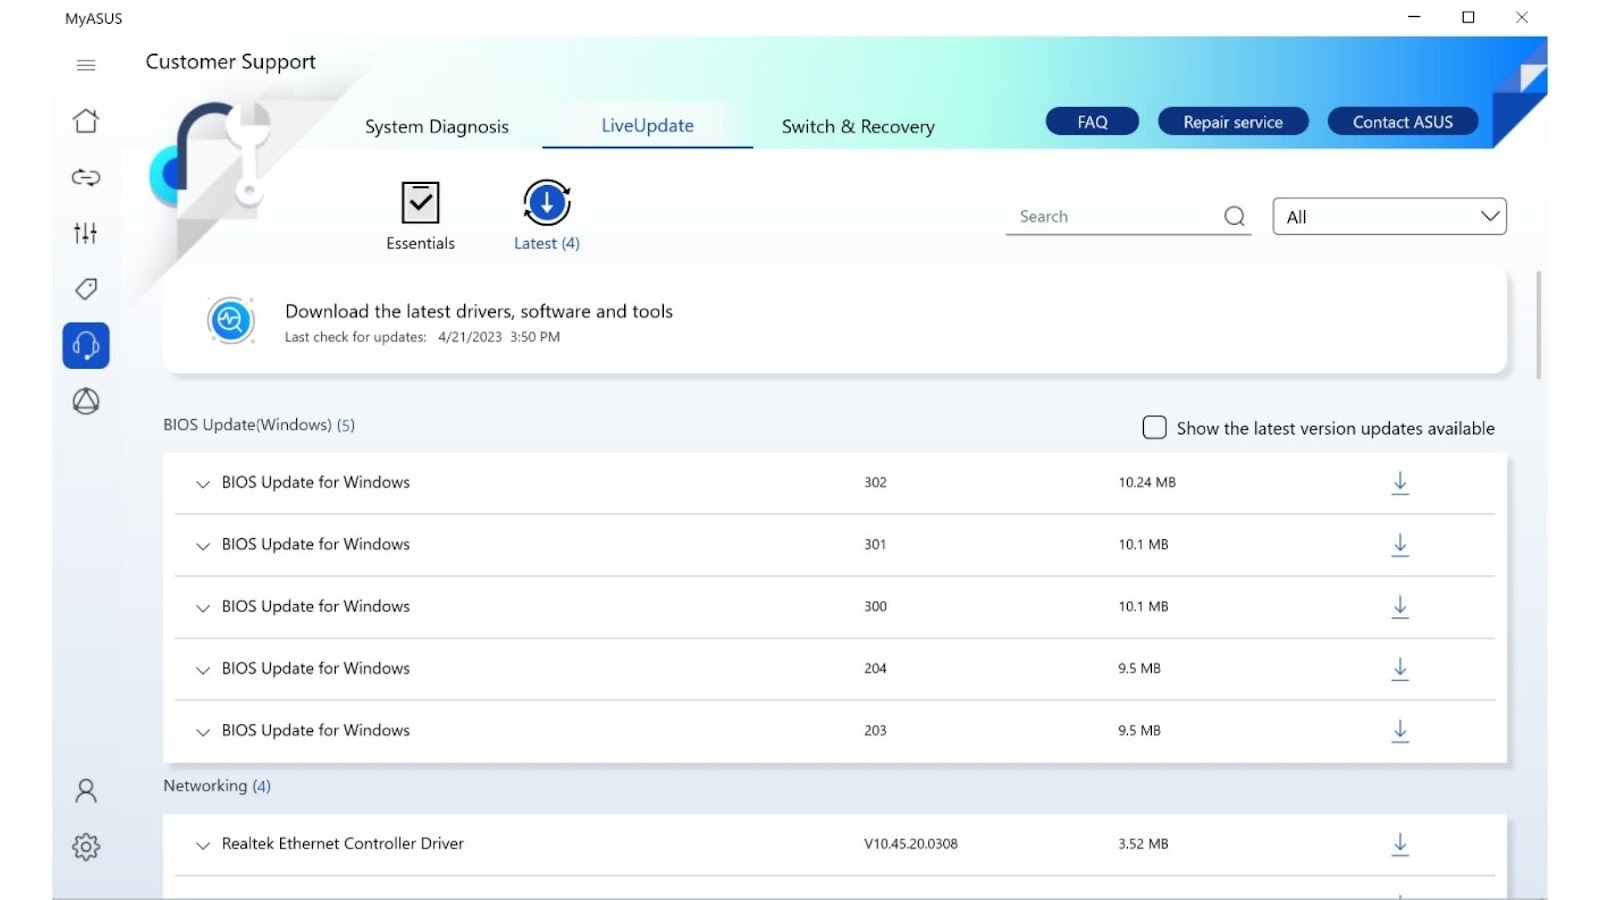The image size is (1600, 900).
Task: Open the Customization sliders sidebar icon
Action: [x=86, y=233]
